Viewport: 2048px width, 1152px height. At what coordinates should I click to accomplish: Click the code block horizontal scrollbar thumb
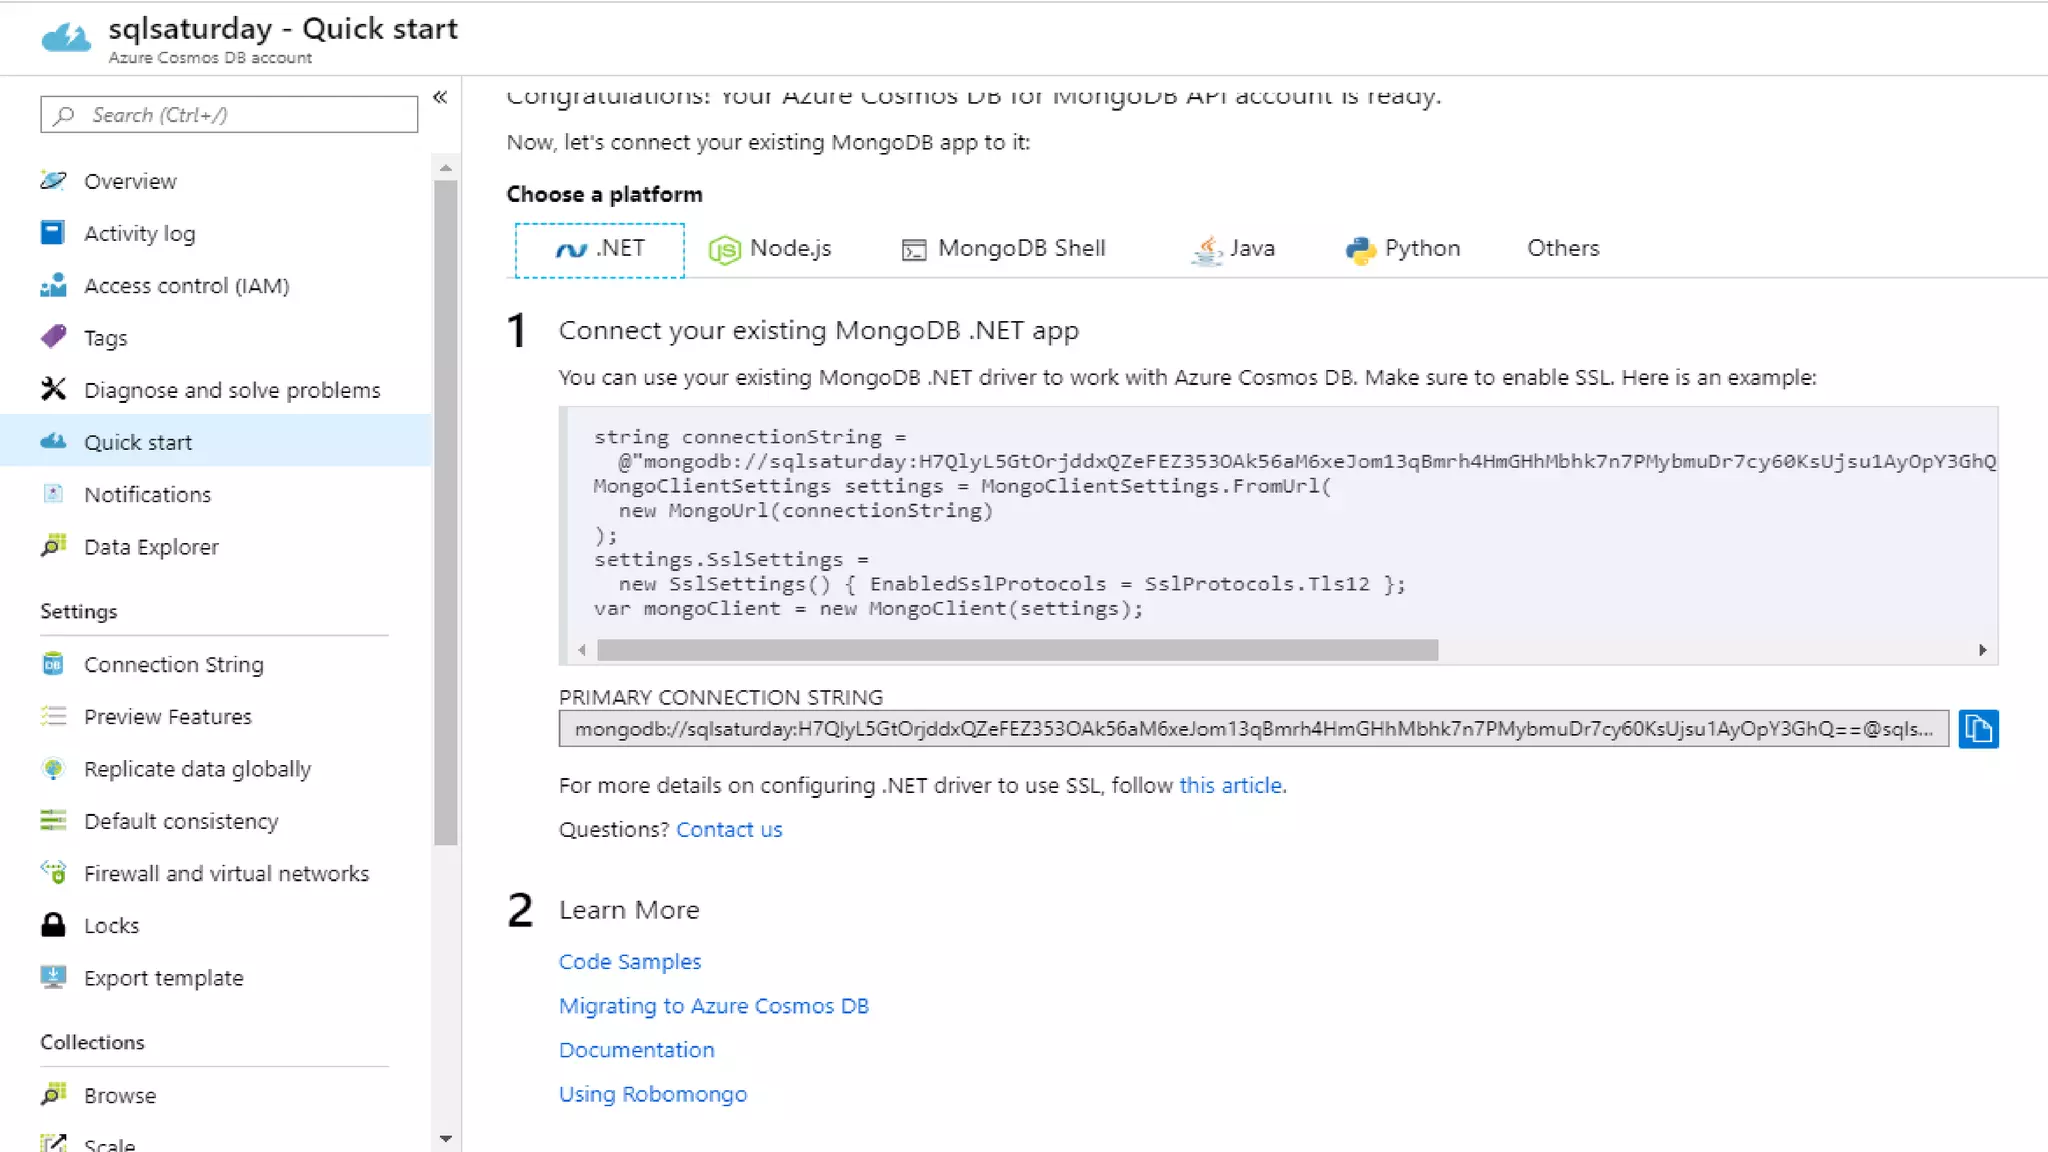[1016, 650]
